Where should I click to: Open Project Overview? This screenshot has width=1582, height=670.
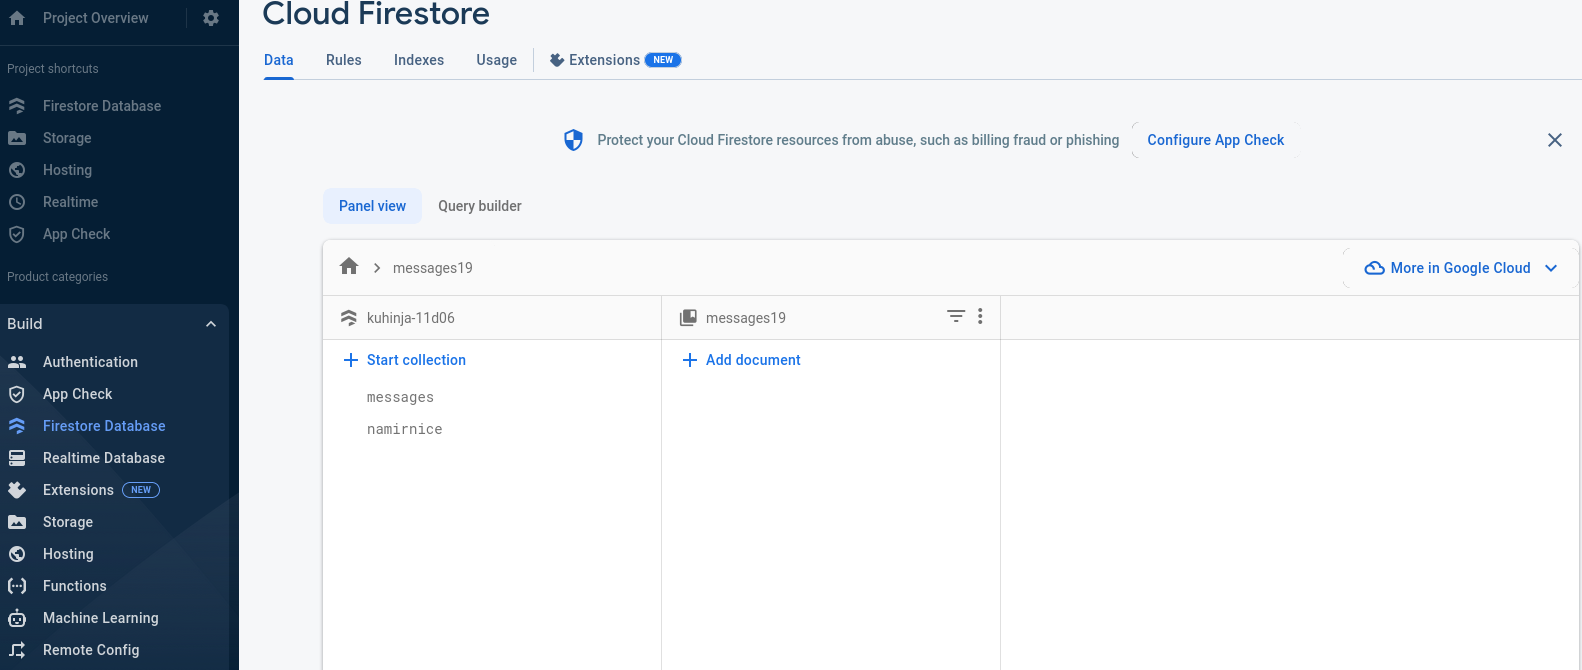95,18
